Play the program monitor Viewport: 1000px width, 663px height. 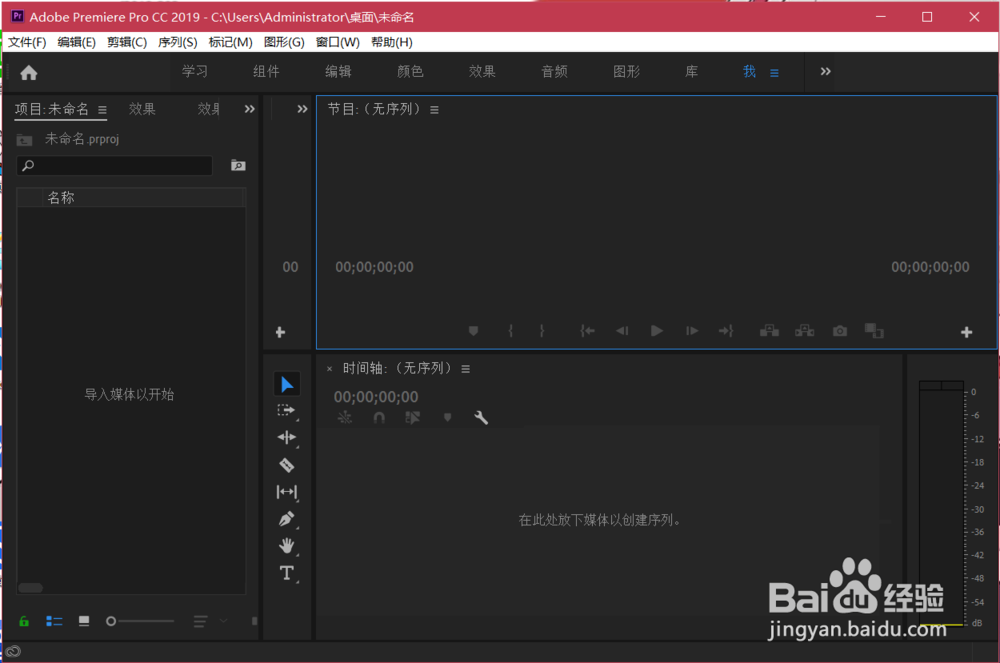(x=656, y=331)
